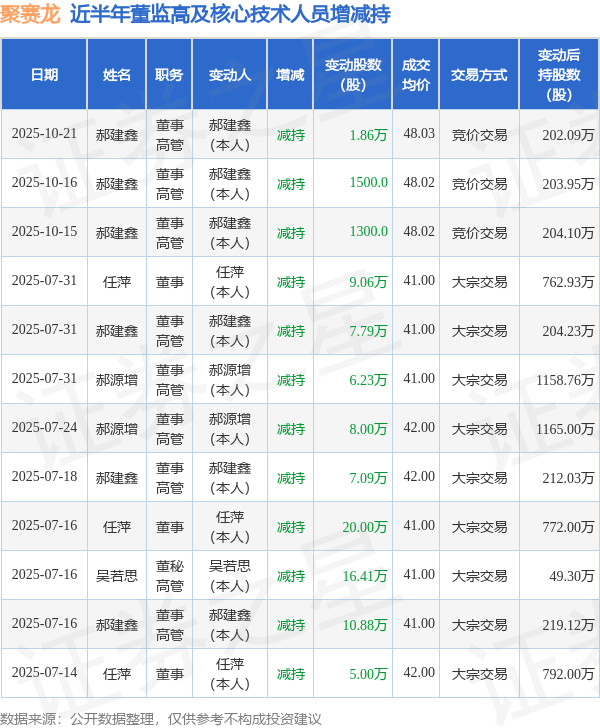This screenshot has width=600, height=728.
Task: Click 郝源增 name in the 2025-07-24 row
Action: 117,429
